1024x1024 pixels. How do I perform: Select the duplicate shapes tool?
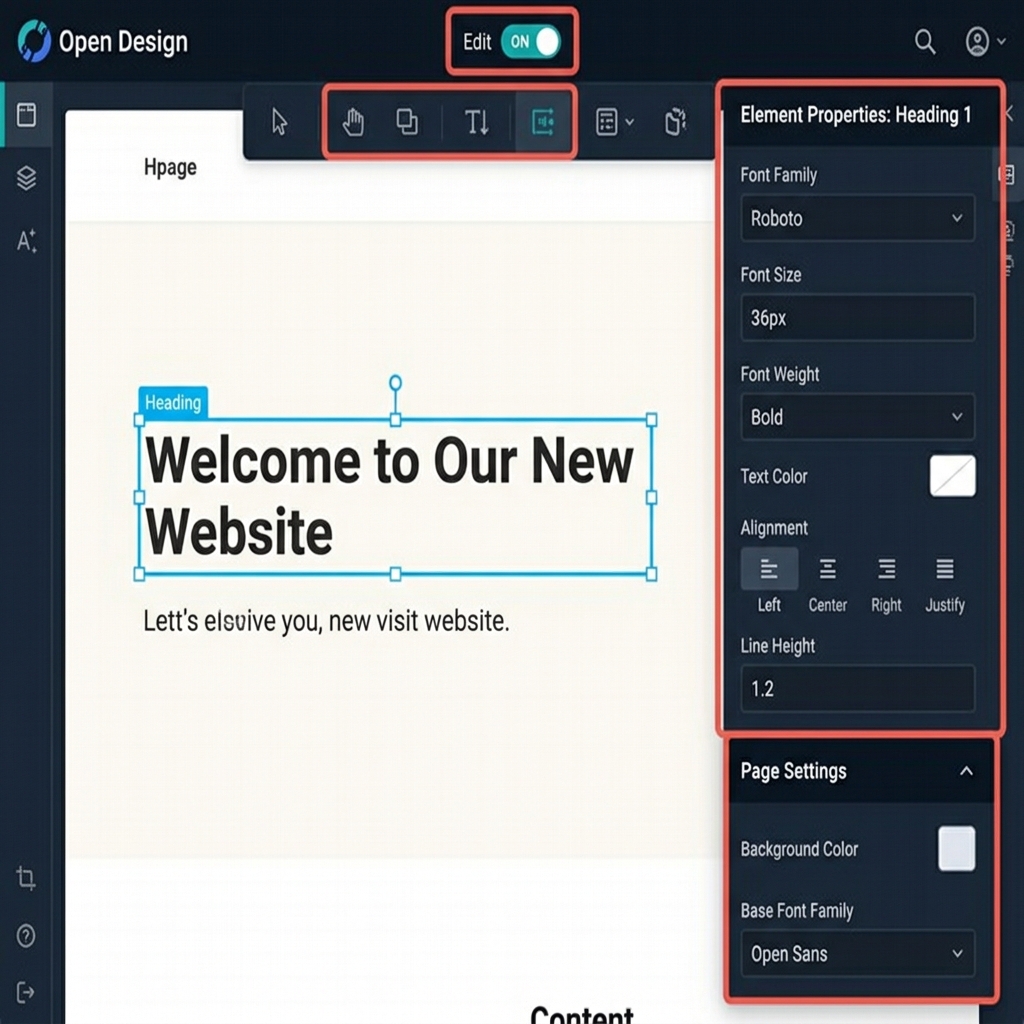(x=407, y=121)
